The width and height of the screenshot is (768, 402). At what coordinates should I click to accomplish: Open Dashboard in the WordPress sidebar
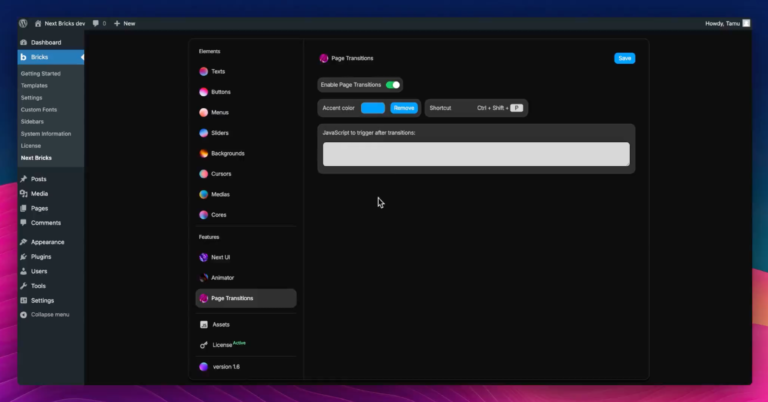click(46, 43)
